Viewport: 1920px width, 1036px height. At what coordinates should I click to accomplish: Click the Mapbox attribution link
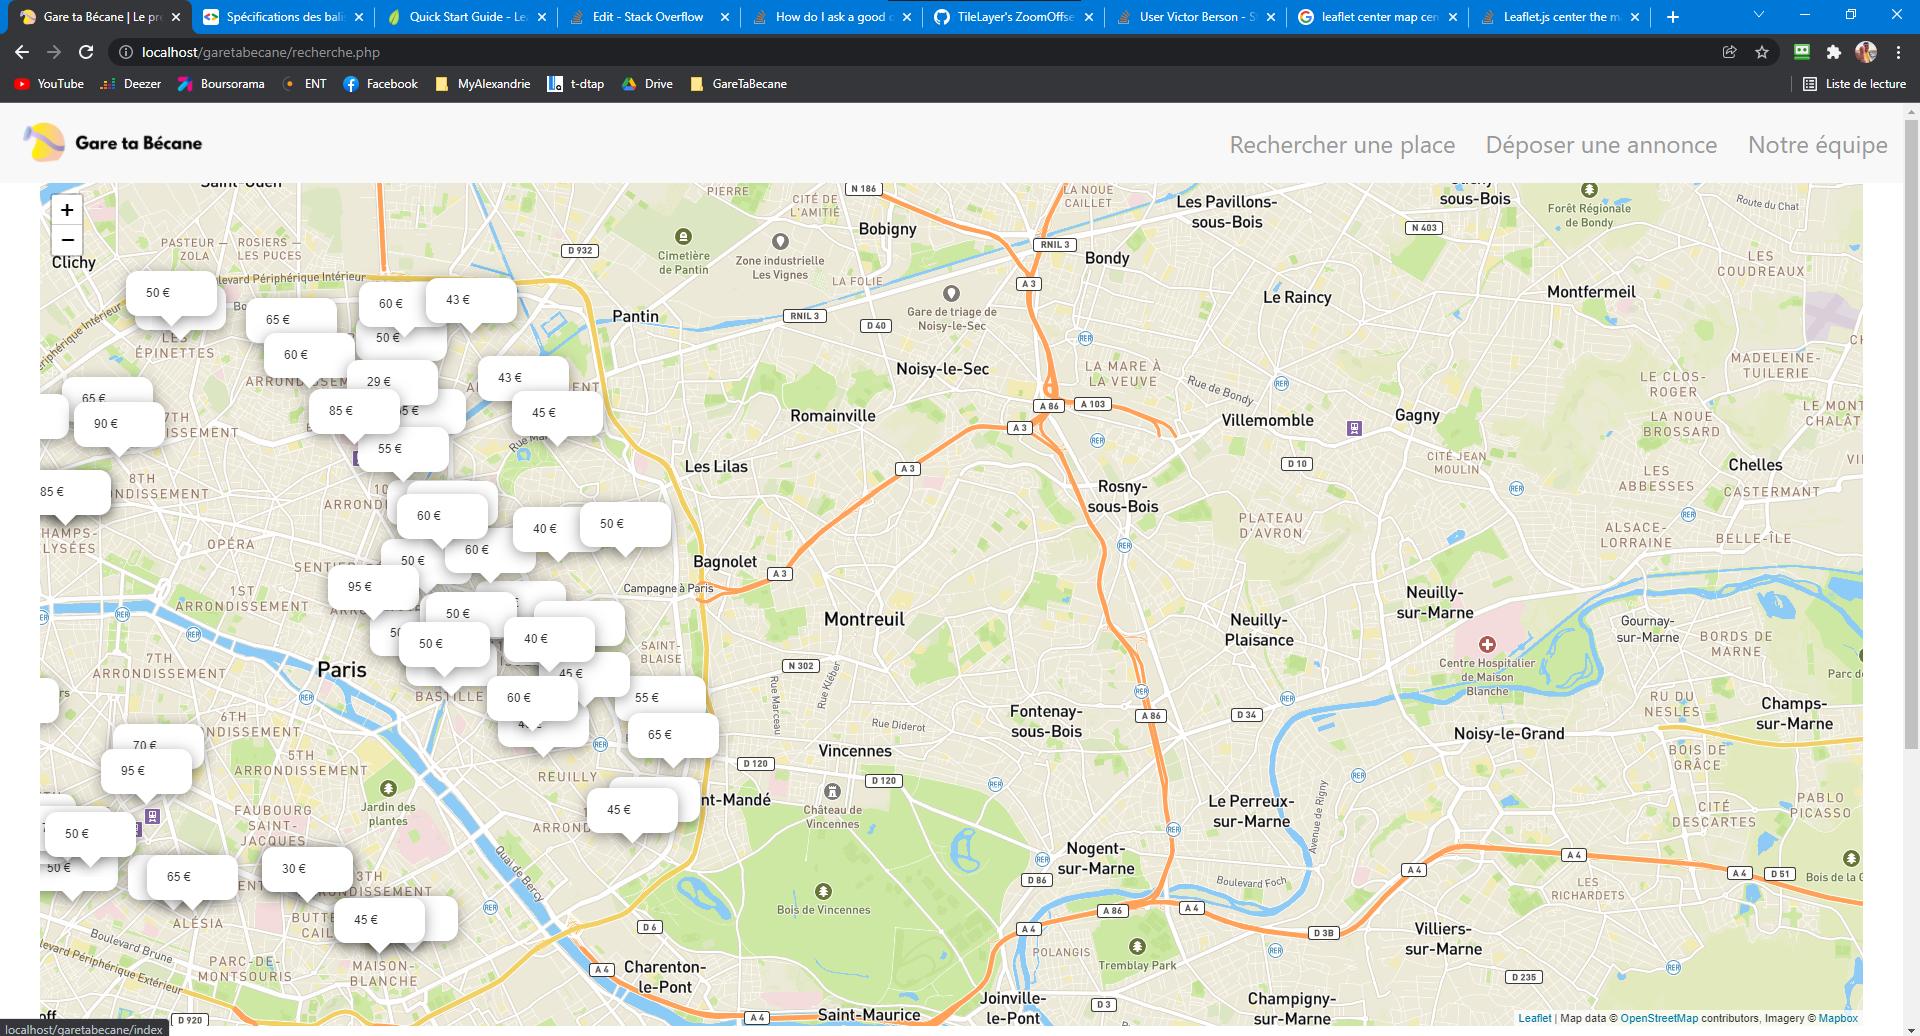click(1838, 1018)
